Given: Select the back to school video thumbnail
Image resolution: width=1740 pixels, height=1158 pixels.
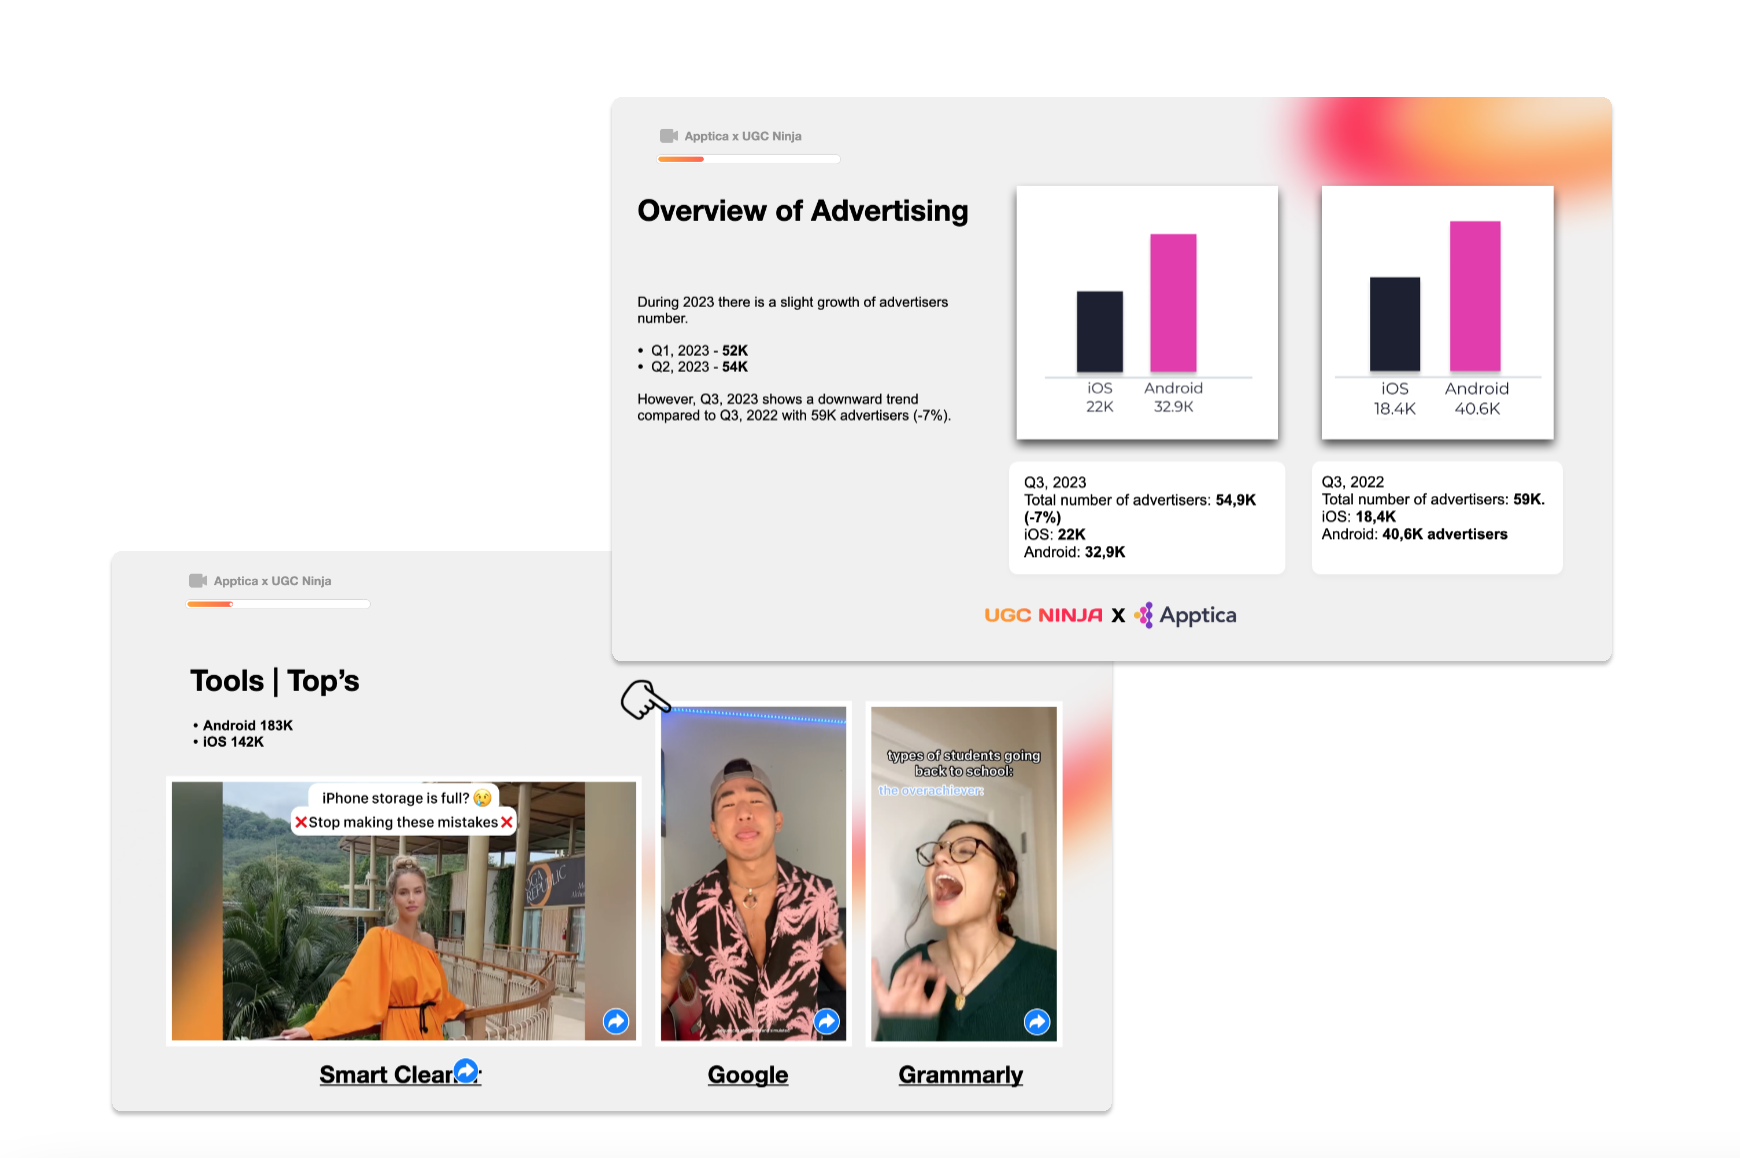Looking at the screenshot, I should (x=963, y=874).
